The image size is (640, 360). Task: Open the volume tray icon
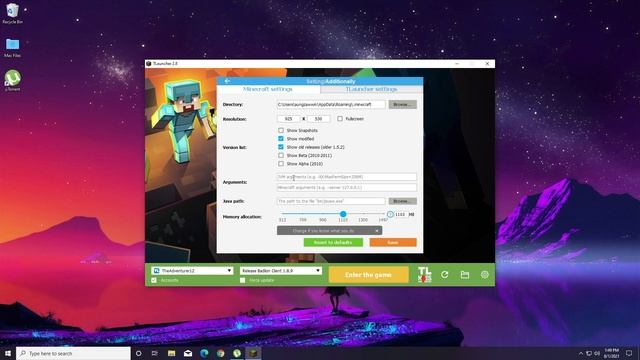(x=597, y=353)
